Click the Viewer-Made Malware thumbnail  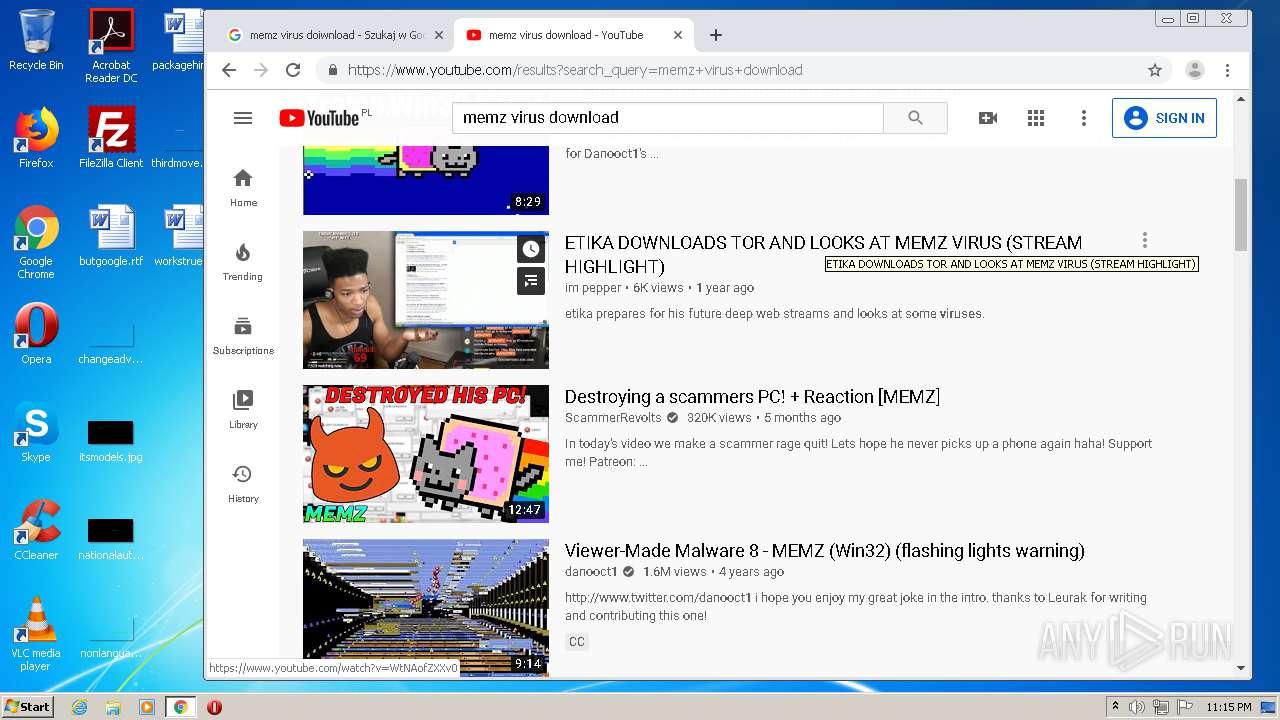coord(426,608)
